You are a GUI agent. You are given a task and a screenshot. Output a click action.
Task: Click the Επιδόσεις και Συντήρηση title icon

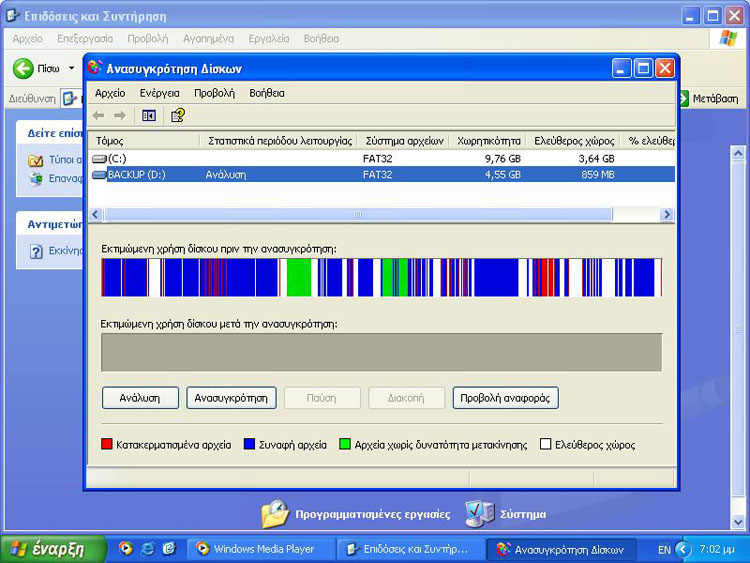click(x=13, y=15)
